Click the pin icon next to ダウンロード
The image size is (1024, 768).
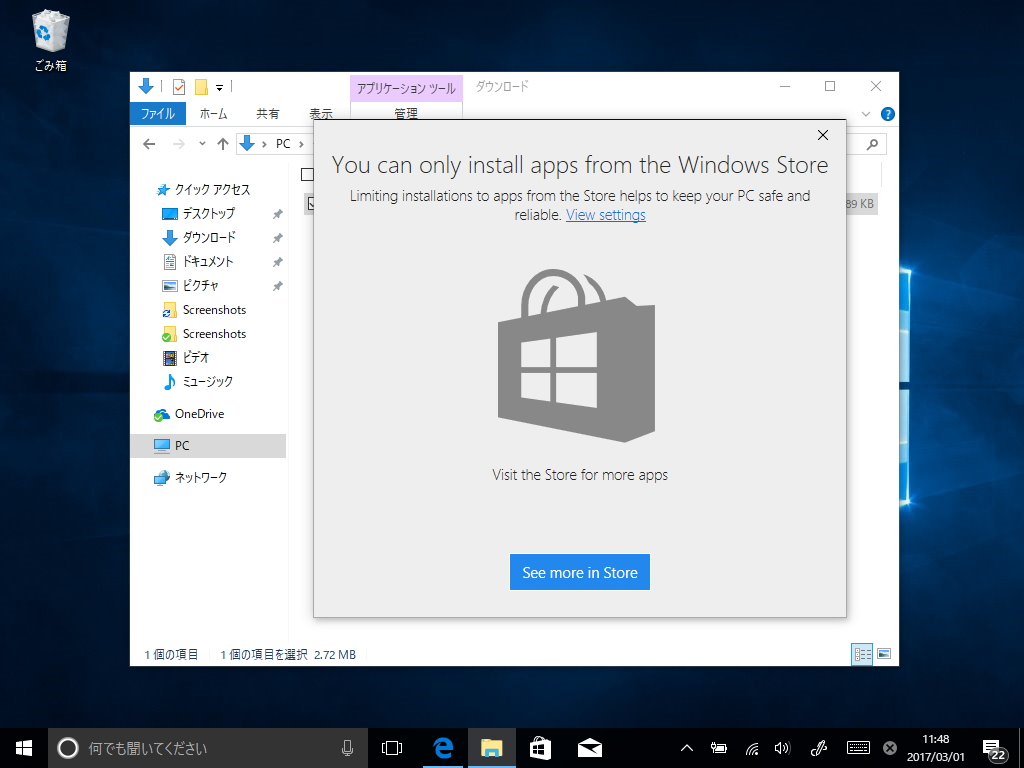(x=278, y=238)
